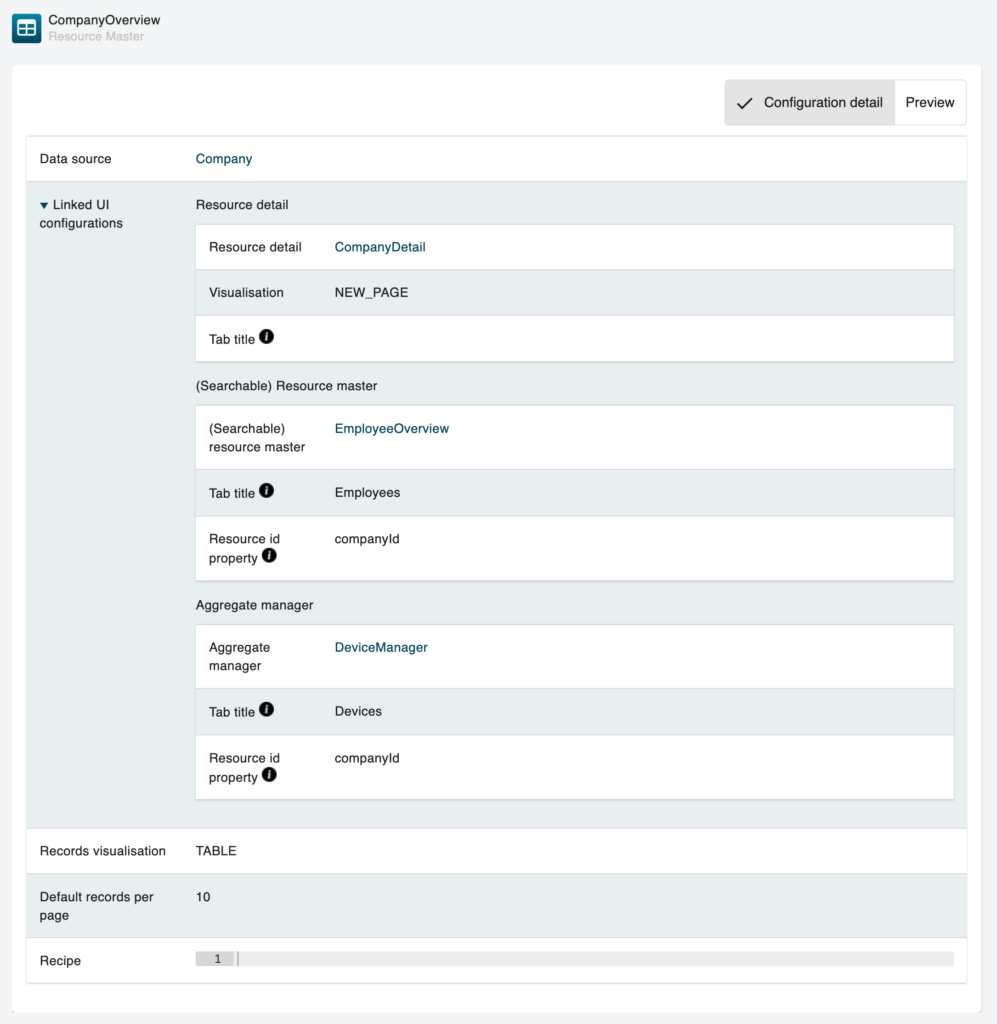Screen dimensions: 997x1024
Task: Click the Devices tab title value
Action: (358, 711)
